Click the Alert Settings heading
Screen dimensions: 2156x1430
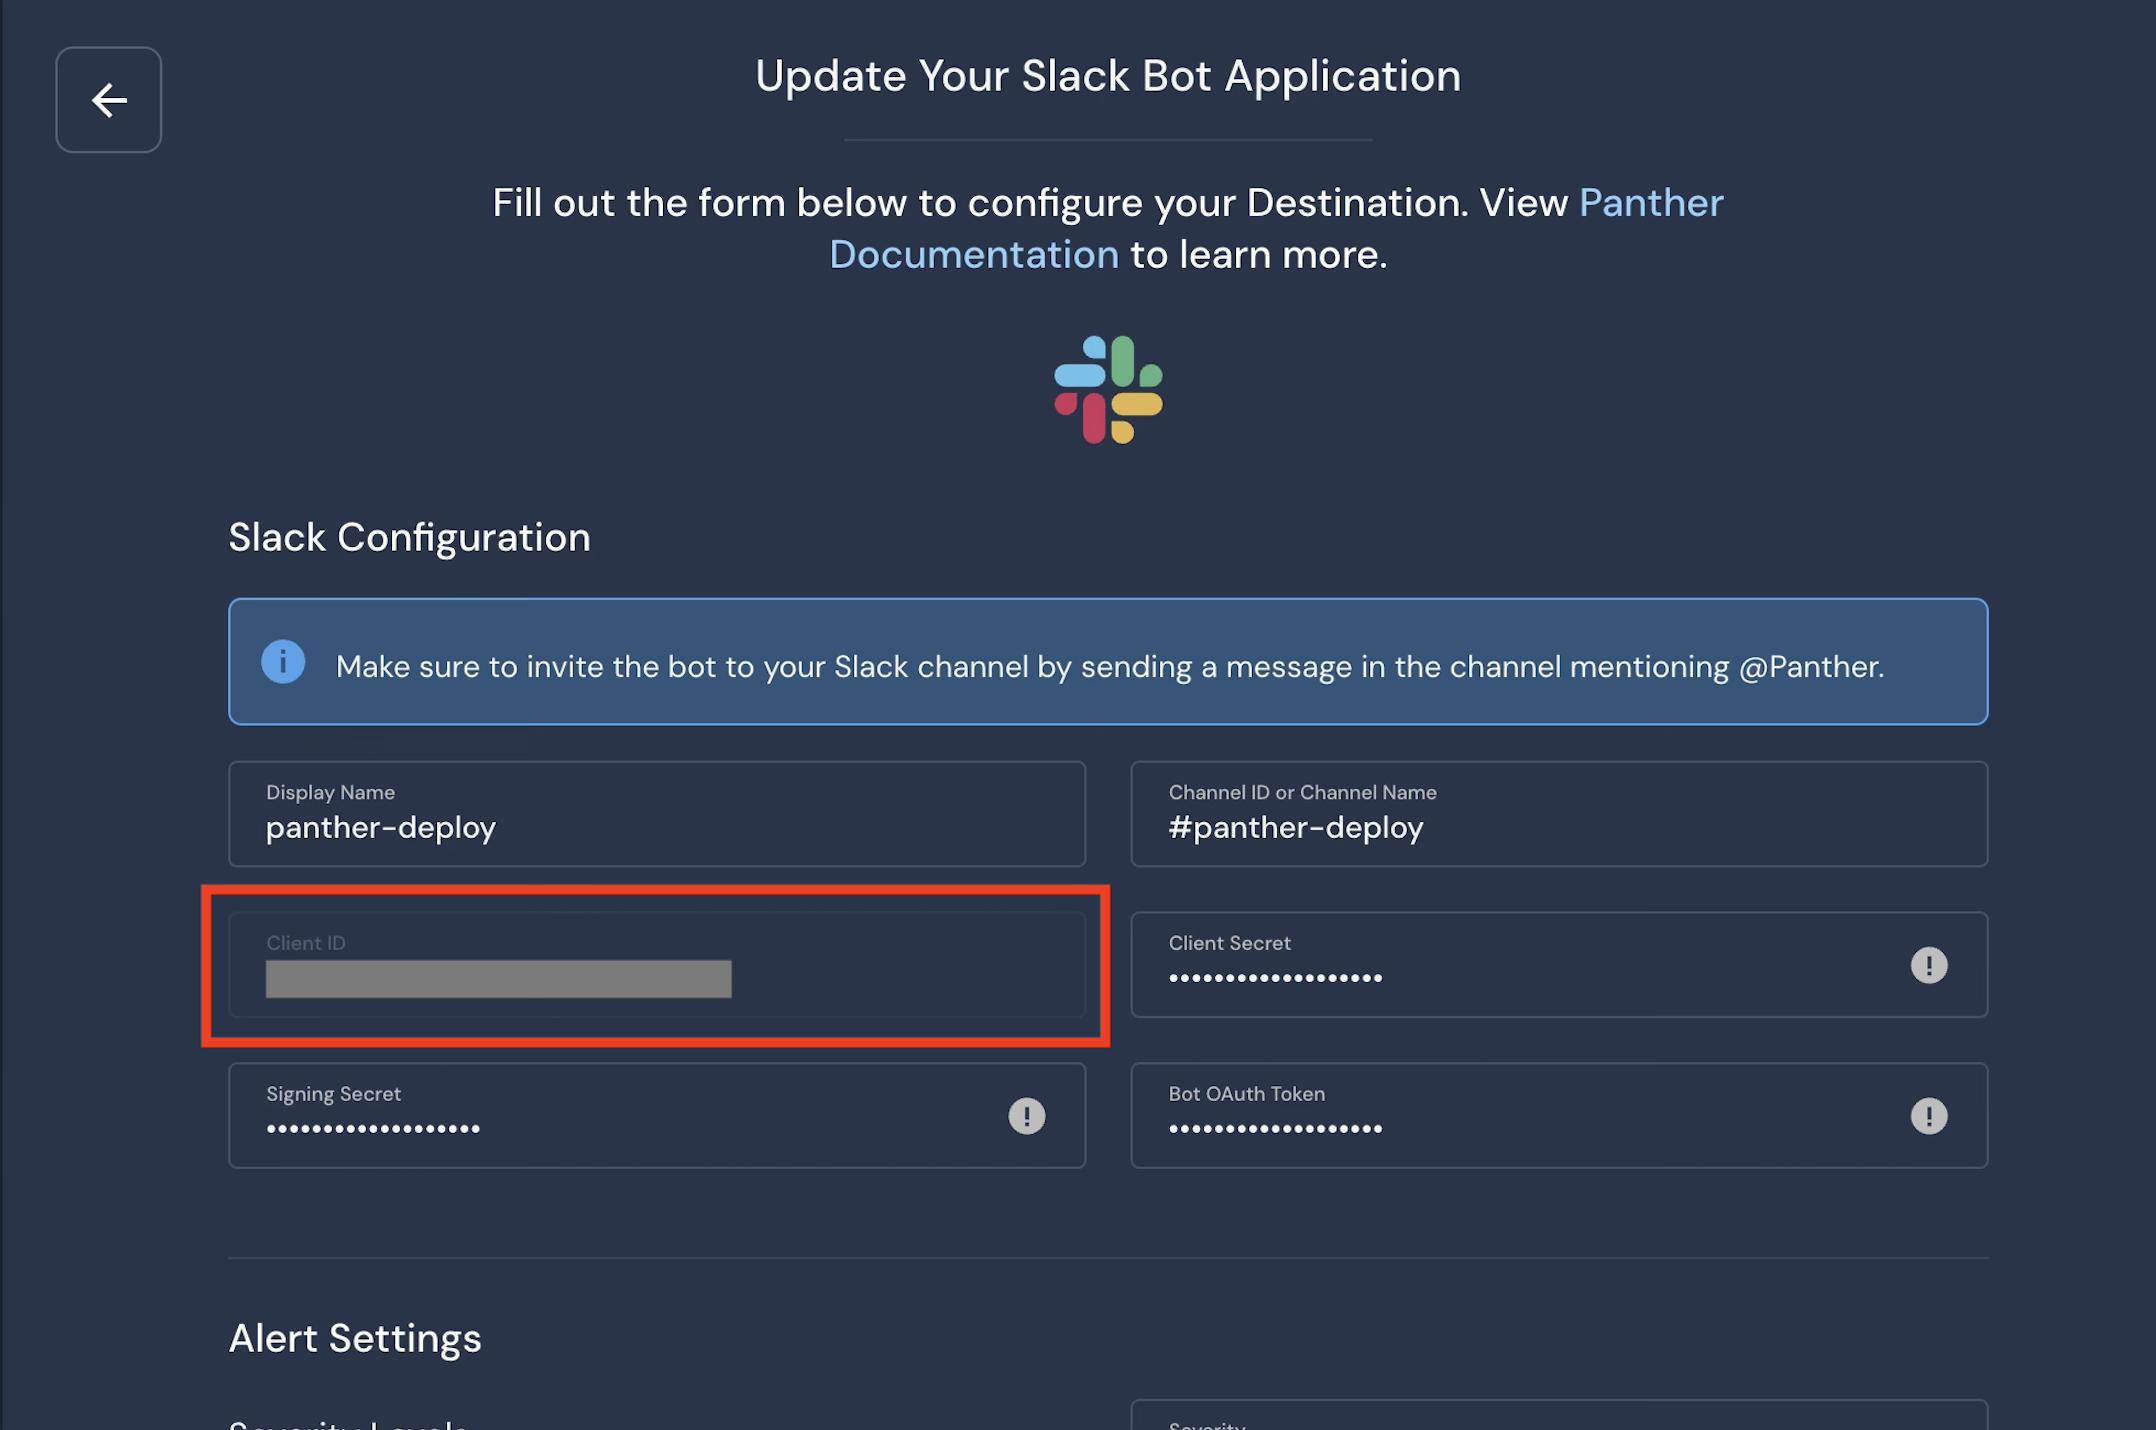click(x=355, y=1339)
